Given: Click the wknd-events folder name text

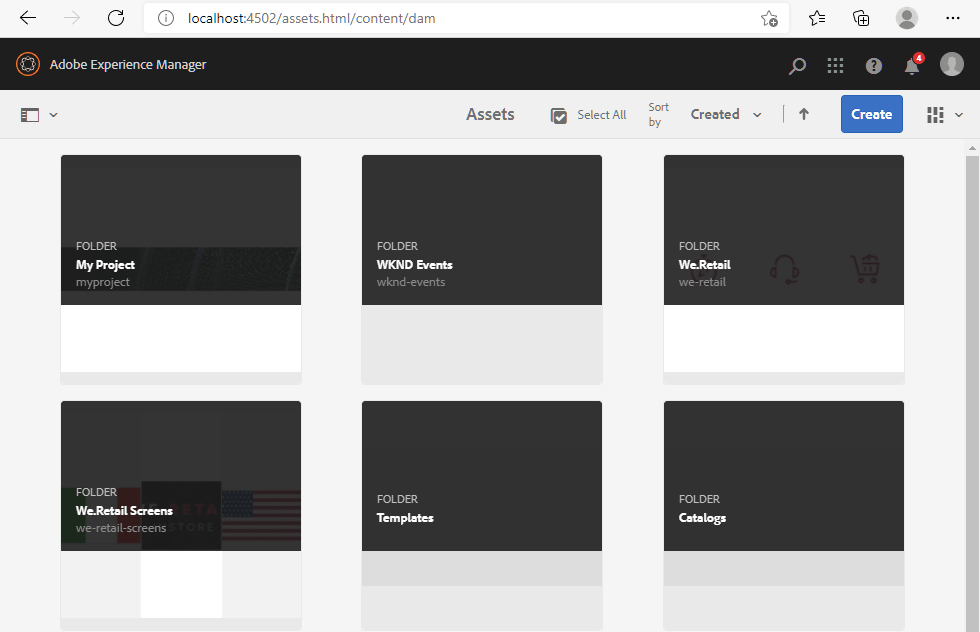Looking at the screenshot, I should point(411,282).
